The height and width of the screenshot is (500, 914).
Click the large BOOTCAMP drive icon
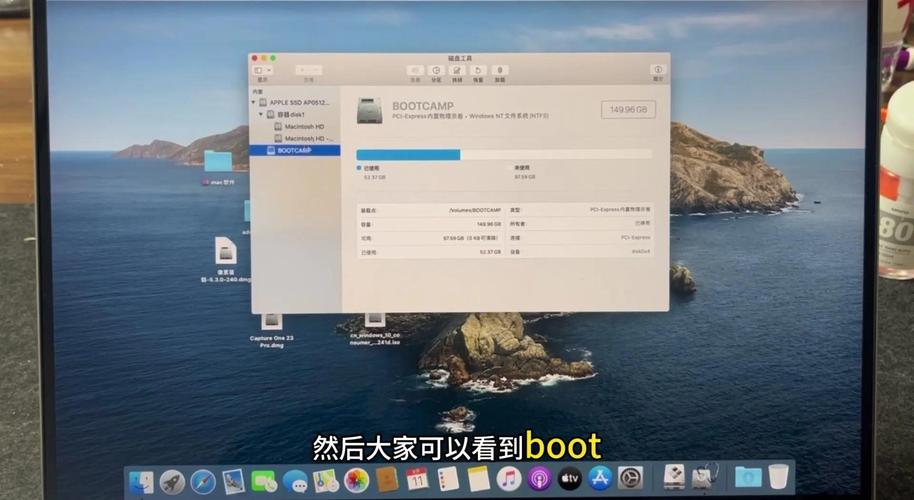tap(370, 110)
